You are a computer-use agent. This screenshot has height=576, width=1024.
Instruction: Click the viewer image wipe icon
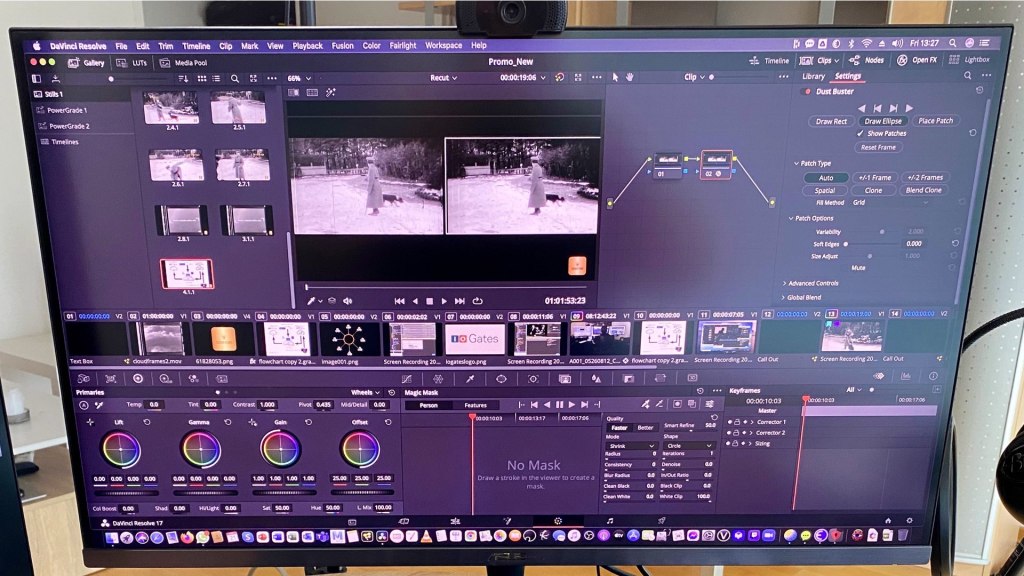pyautogui.click(x=294, y=93)
